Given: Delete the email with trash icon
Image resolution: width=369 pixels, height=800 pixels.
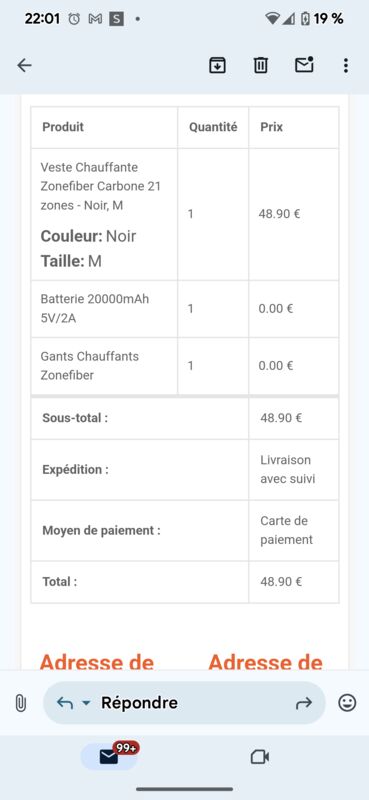Looking at the screenshot, I should 261,65.
